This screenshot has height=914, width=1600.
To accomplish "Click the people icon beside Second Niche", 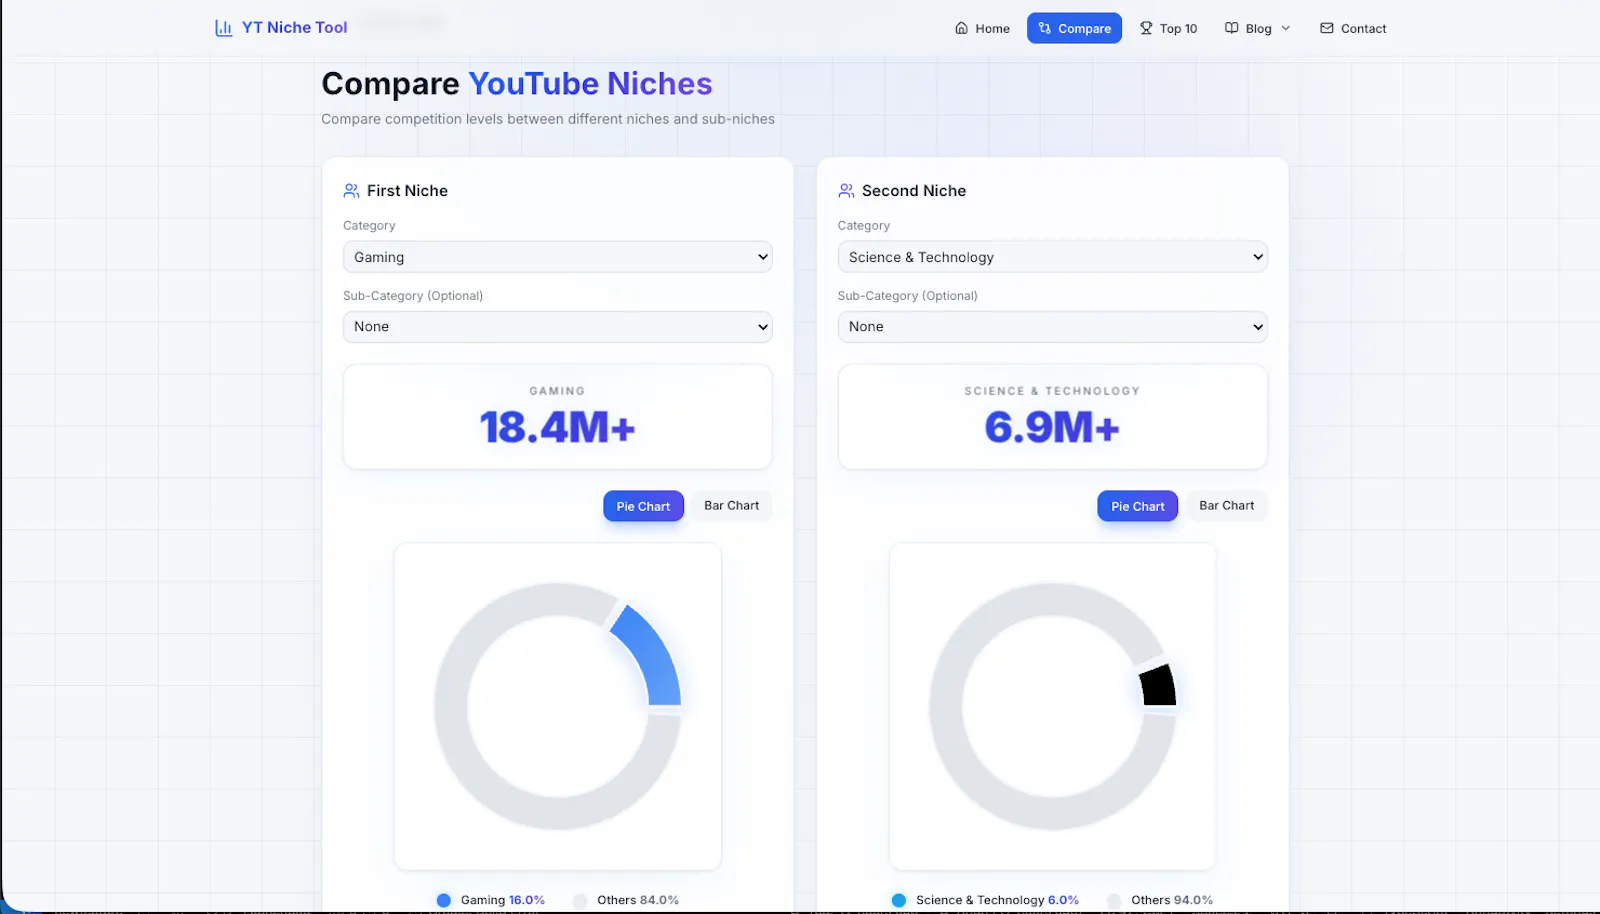I will coord(846,190).
